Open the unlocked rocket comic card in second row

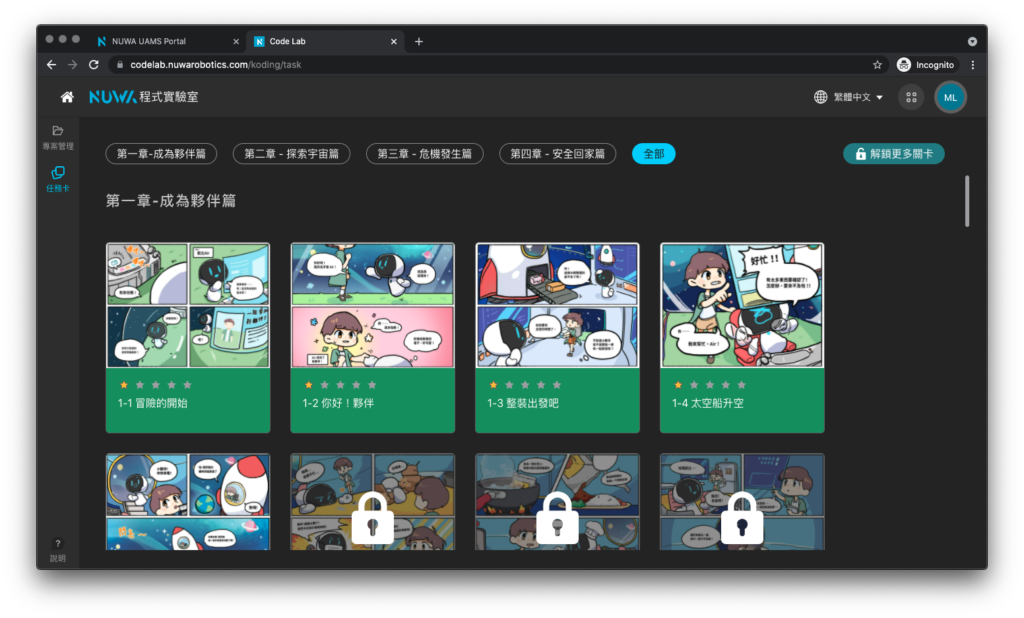(x=188, y=502)
